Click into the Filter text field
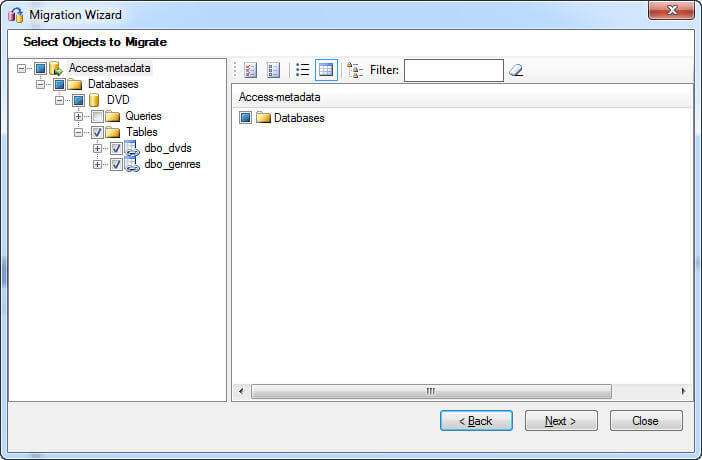The height and width of the screenshot is (460, 702). click(x=454, y=70)
